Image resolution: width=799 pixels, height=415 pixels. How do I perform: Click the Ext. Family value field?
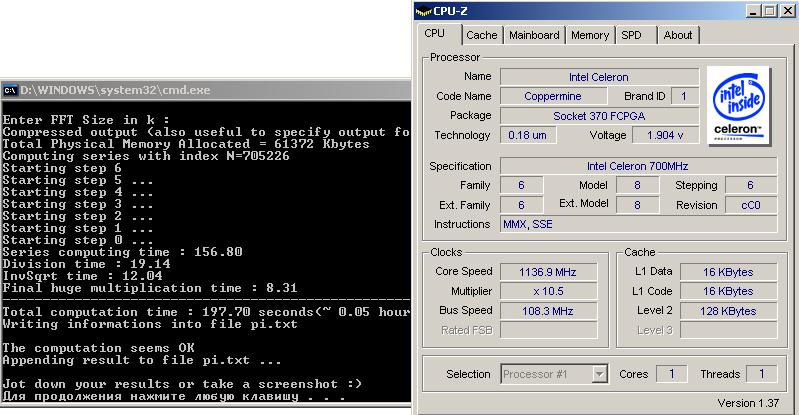521,205
